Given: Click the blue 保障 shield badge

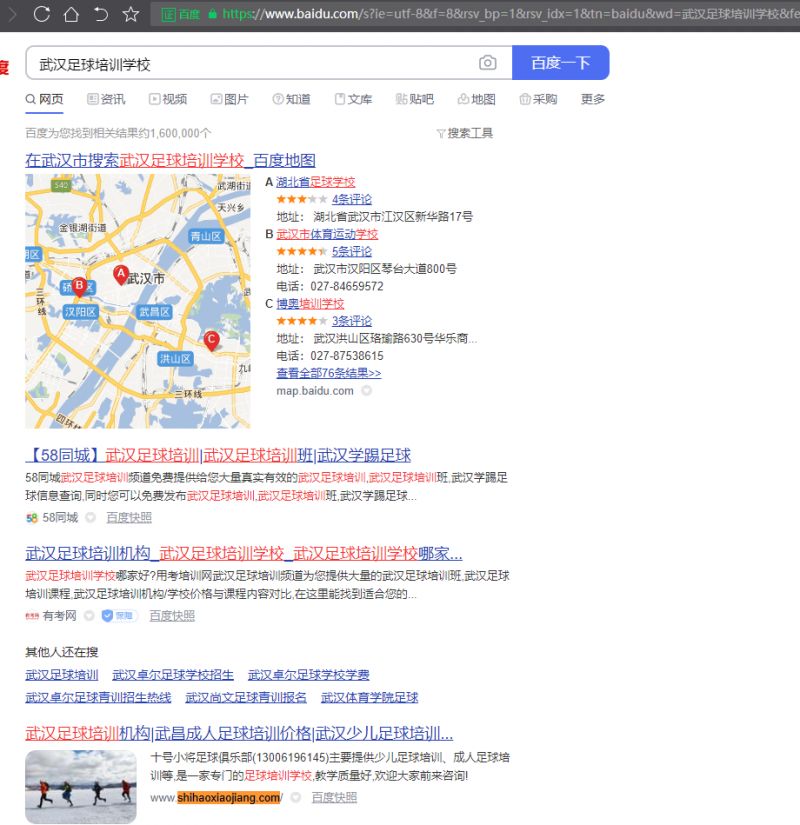Looking at the screenshot, I should pyautogui.click(x=119, y=615).
